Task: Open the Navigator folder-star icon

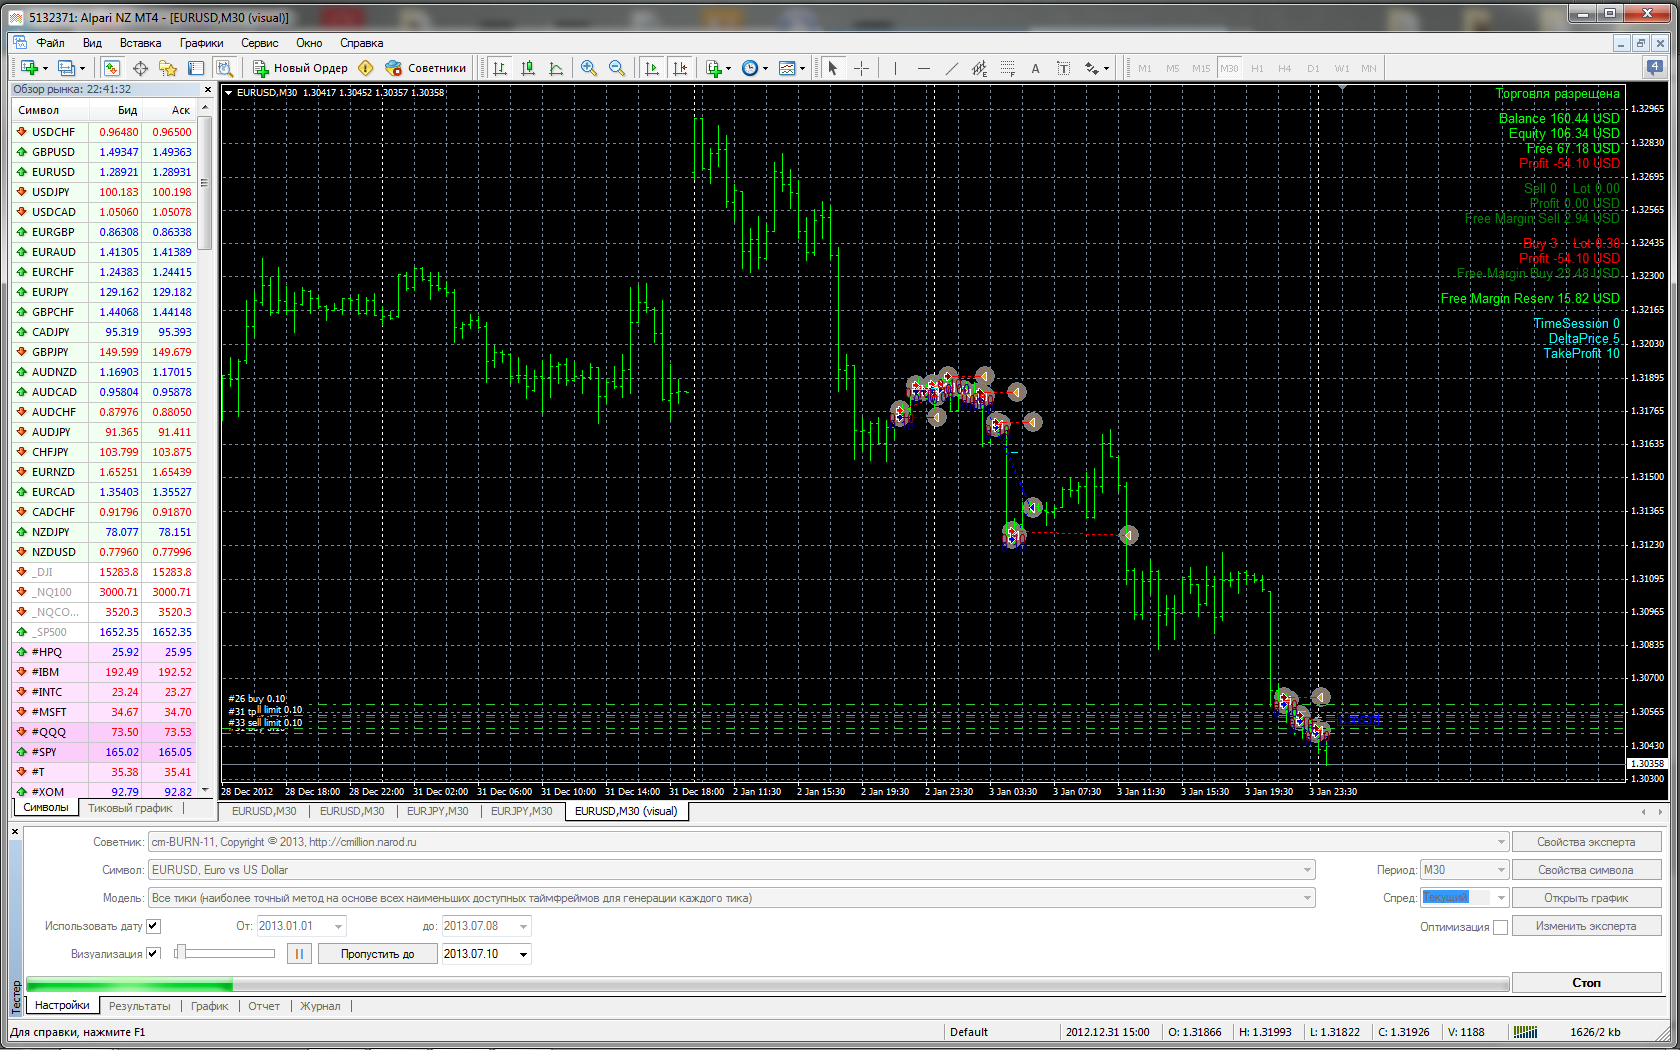Action: [x=168, y=68]
